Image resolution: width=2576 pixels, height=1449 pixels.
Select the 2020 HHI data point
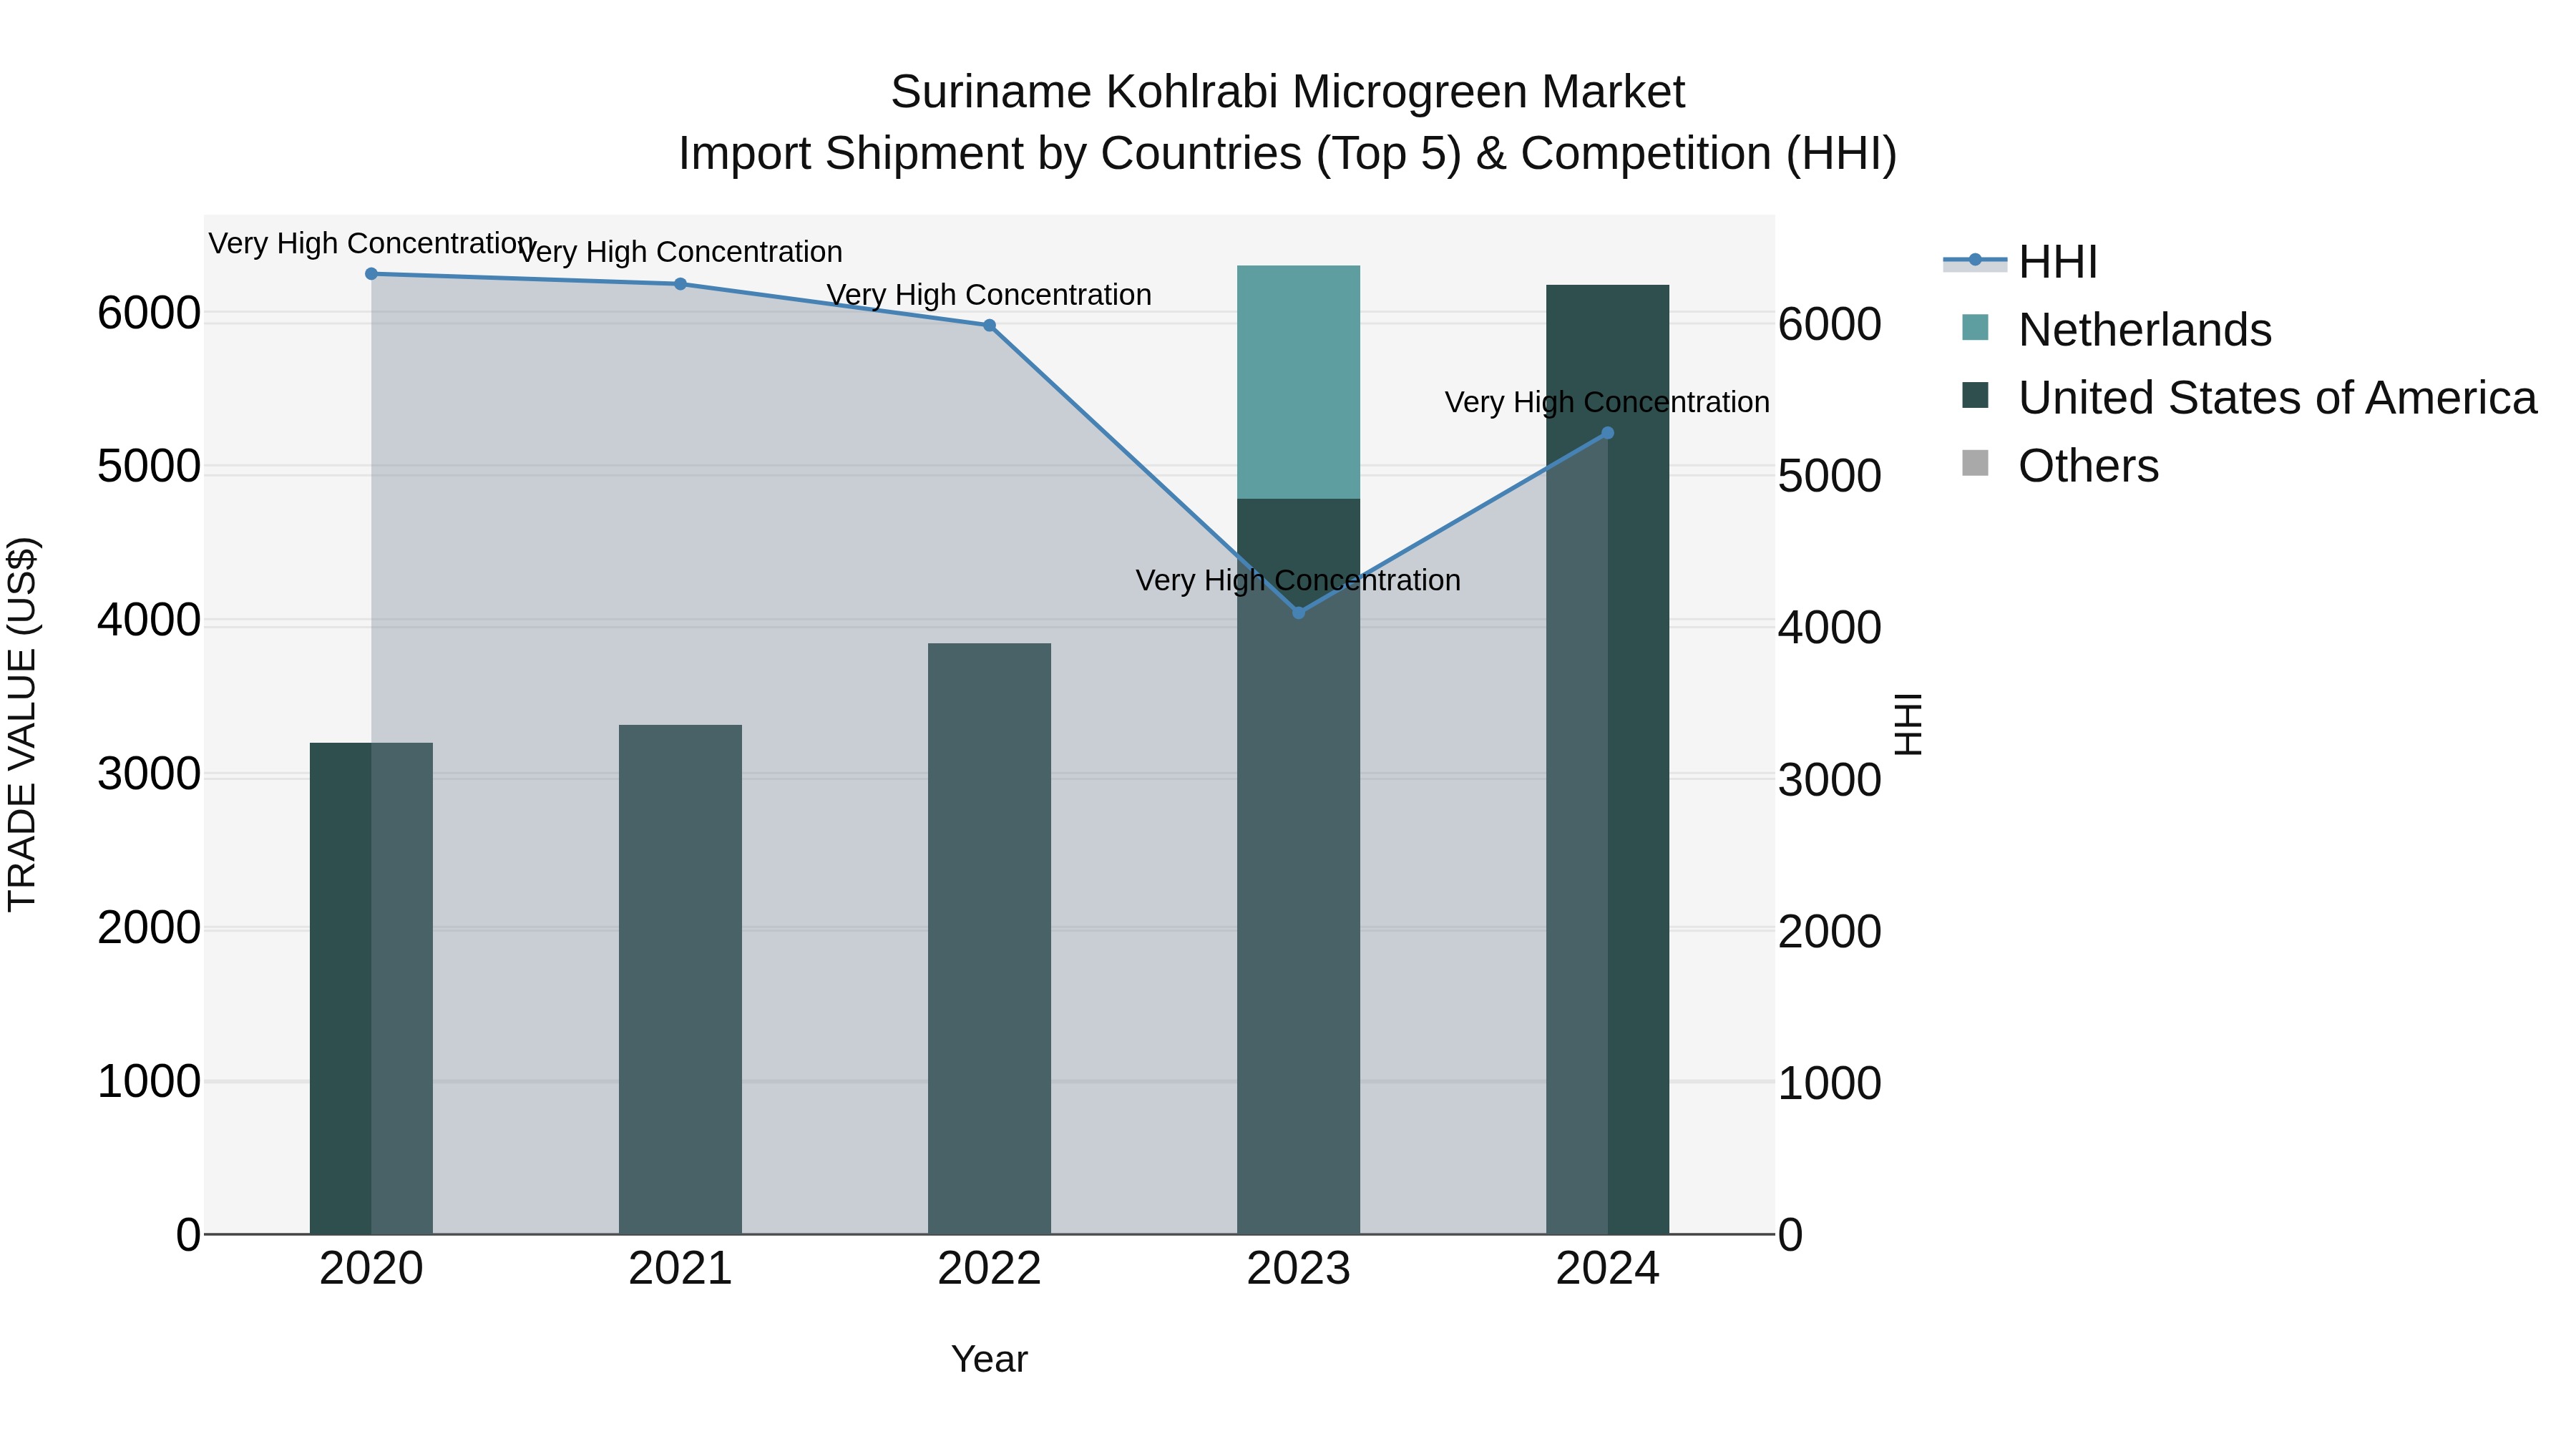click(371, 274)
